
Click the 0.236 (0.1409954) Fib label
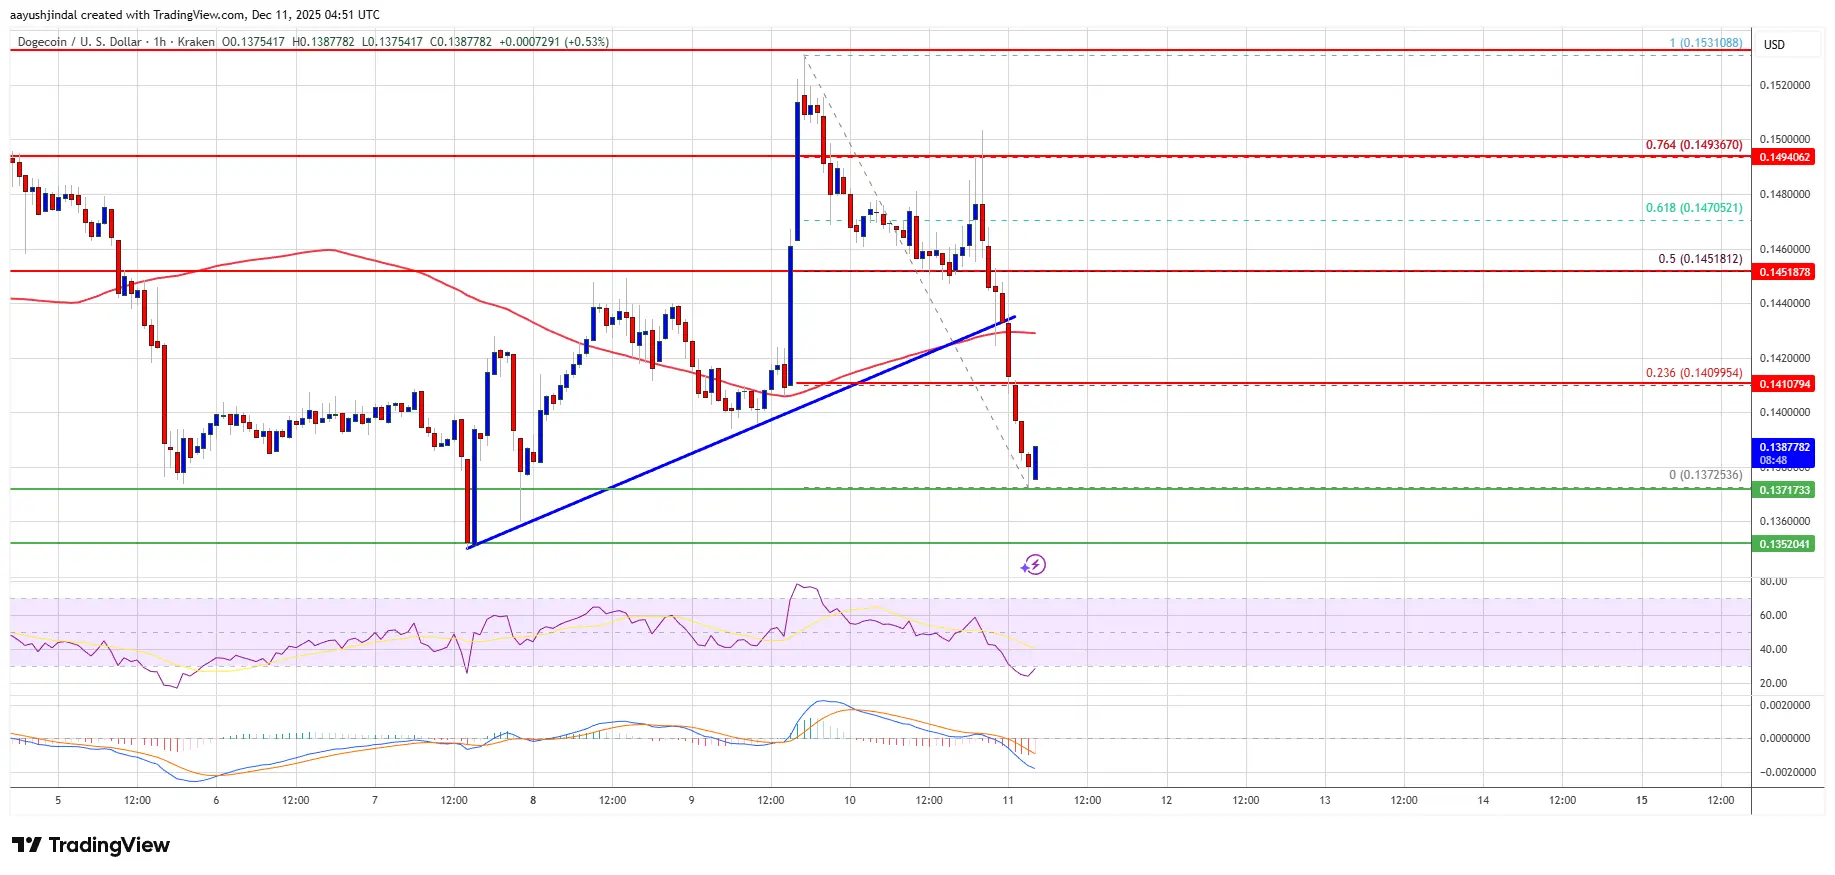1693,373
